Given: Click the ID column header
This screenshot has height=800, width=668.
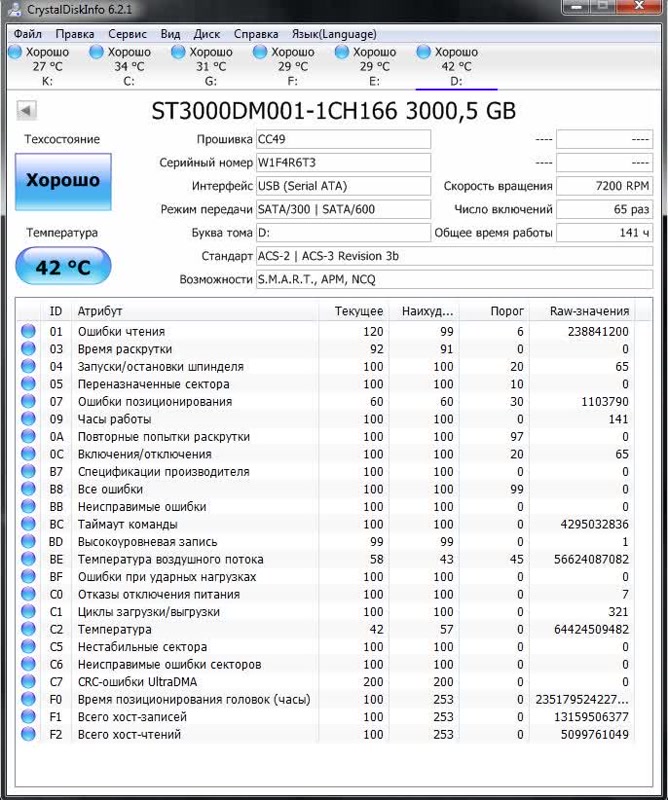Looking at the screenshot, I should (x=56, y=311).
